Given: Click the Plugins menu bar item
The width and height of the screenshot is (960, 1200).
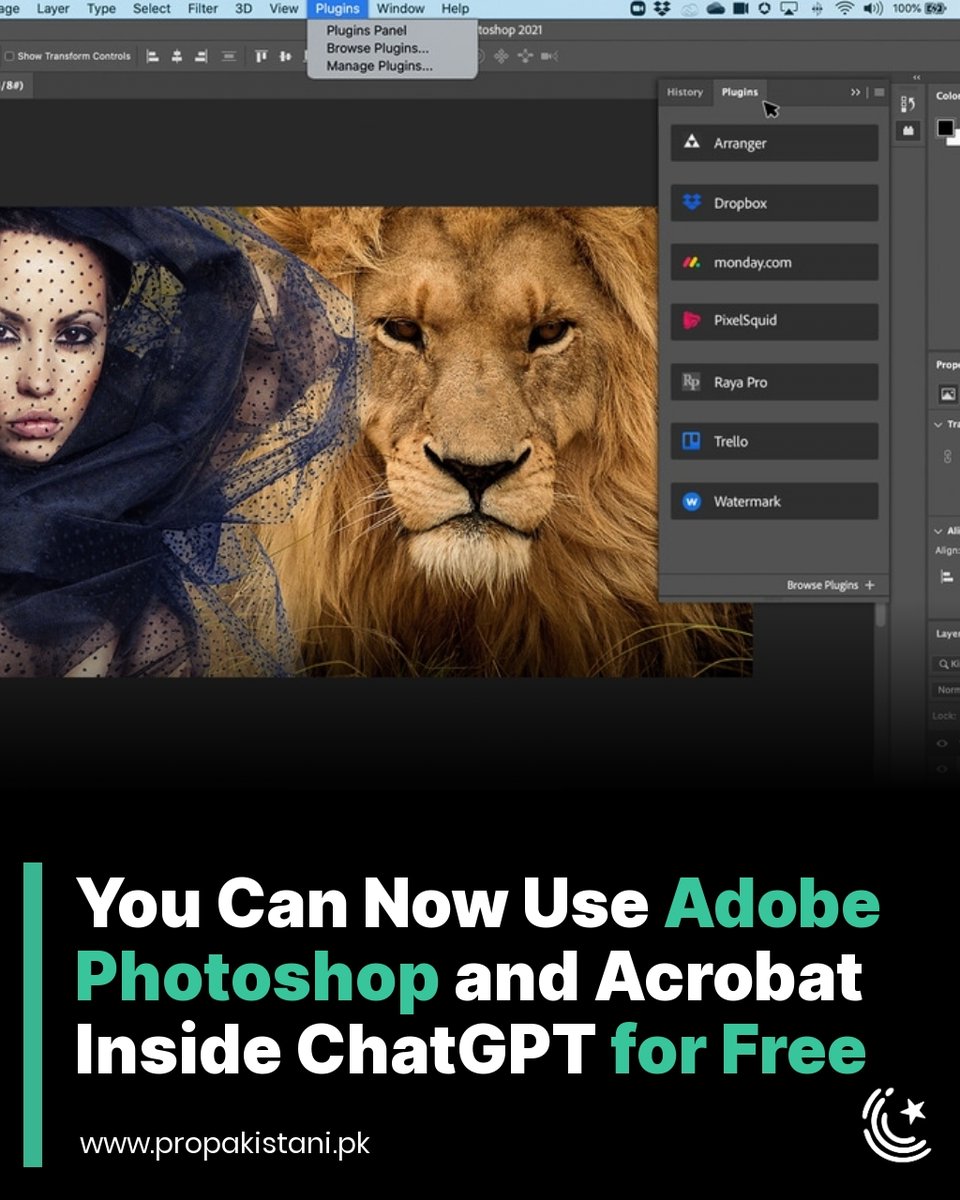Looking at the screenshot, I should (337, 8).
